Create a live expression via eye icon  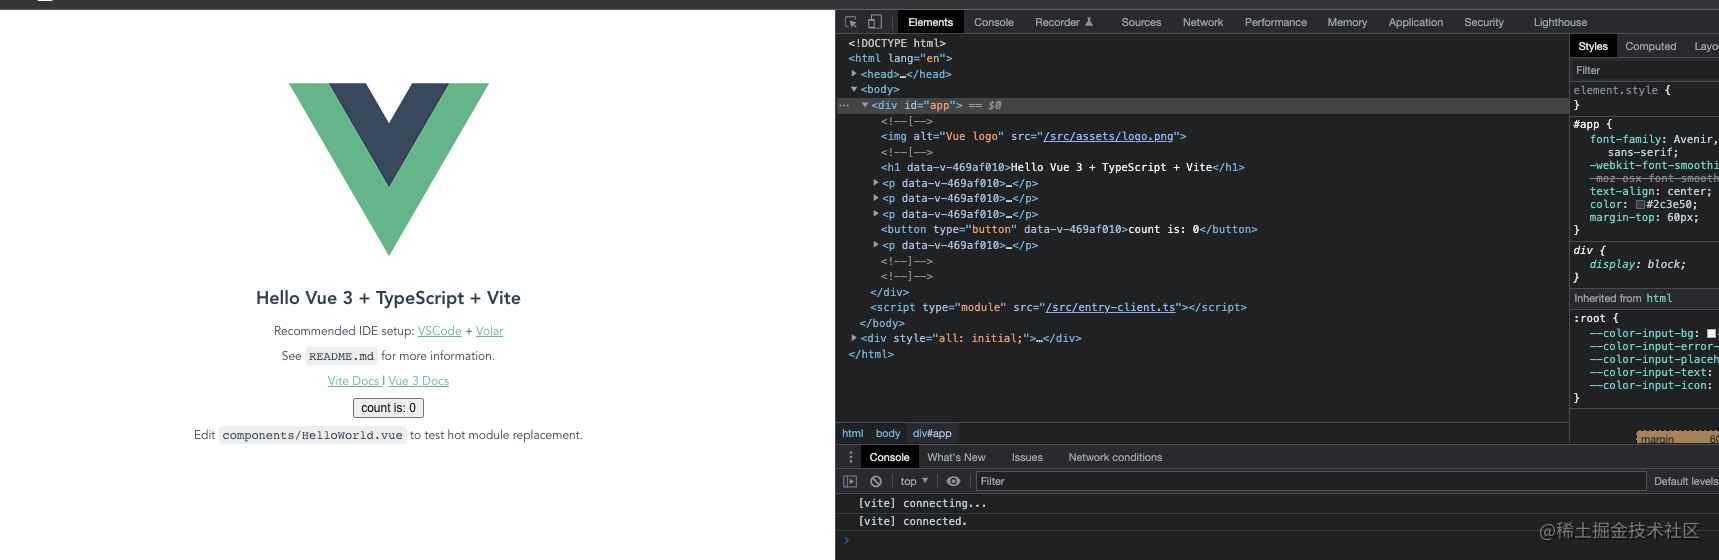coord(954,481)
